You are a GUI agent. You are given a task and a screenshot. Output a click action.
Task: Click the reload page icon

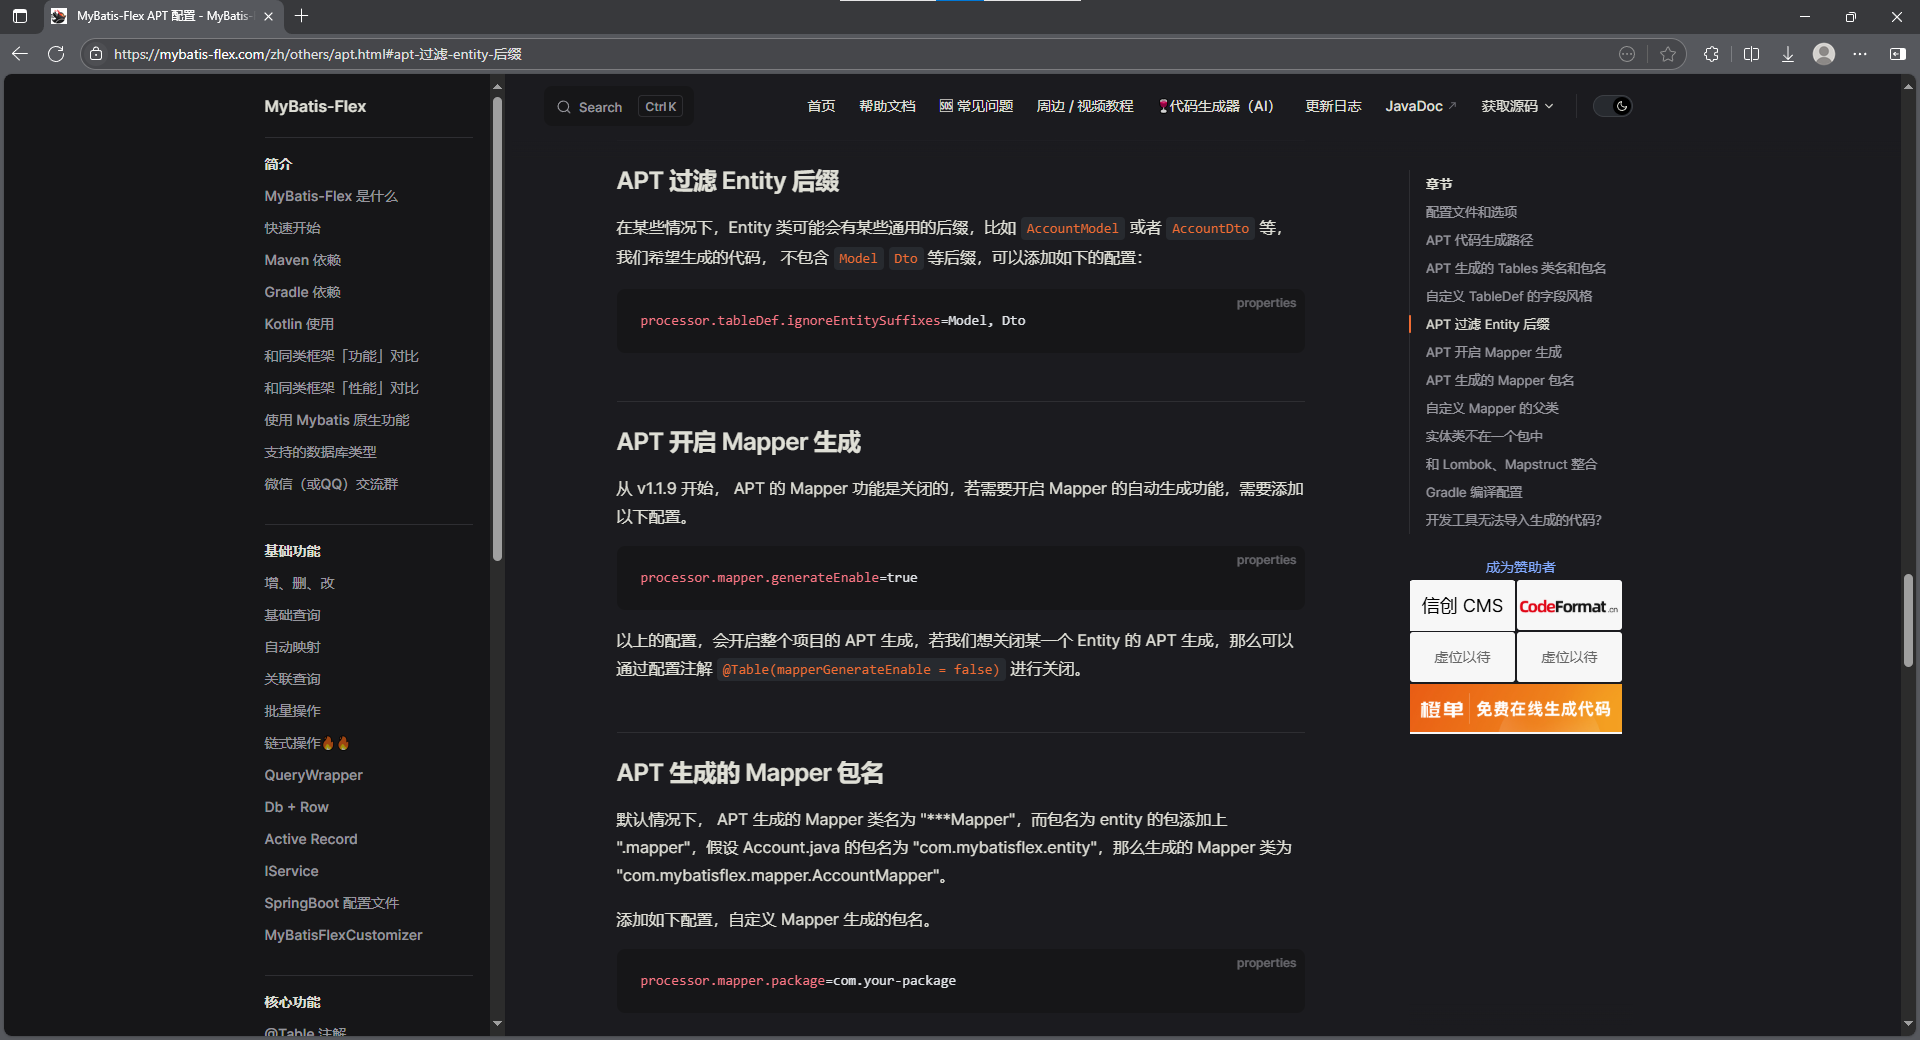coord(57,54)
